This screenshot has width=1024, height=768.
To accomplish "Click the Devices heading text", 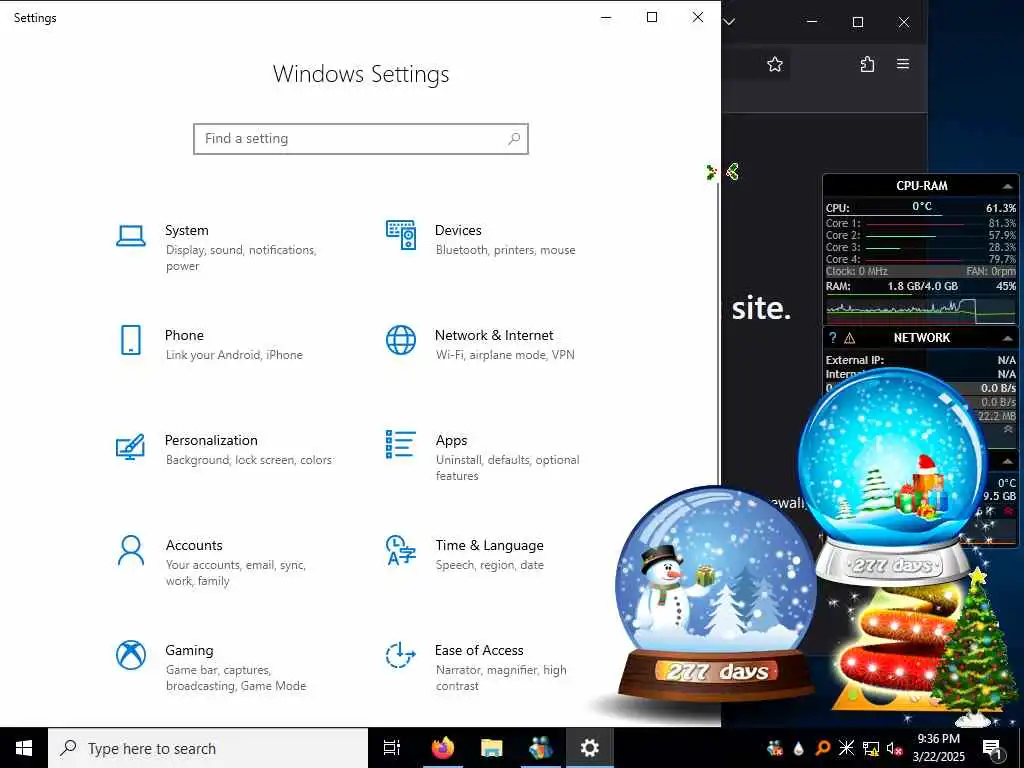I will click(458, 230).
